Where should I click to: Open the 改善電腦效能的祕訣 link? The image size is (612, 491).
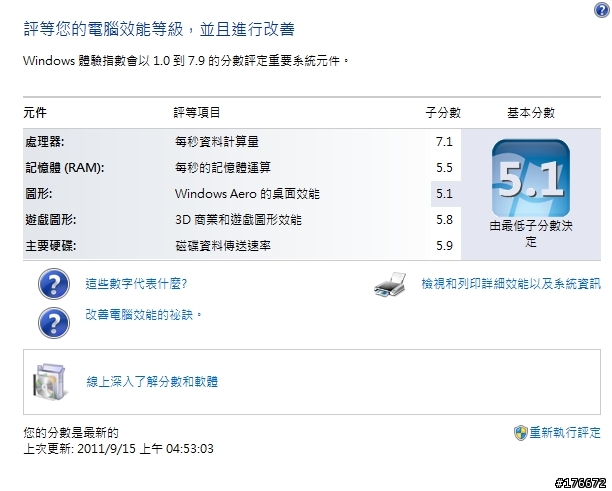(x=144, y=314)
